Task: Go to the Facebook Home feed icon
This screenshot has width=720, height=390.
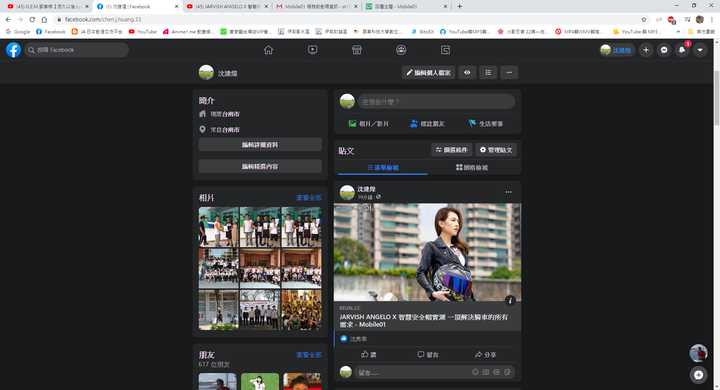Action: click(268, 50)
